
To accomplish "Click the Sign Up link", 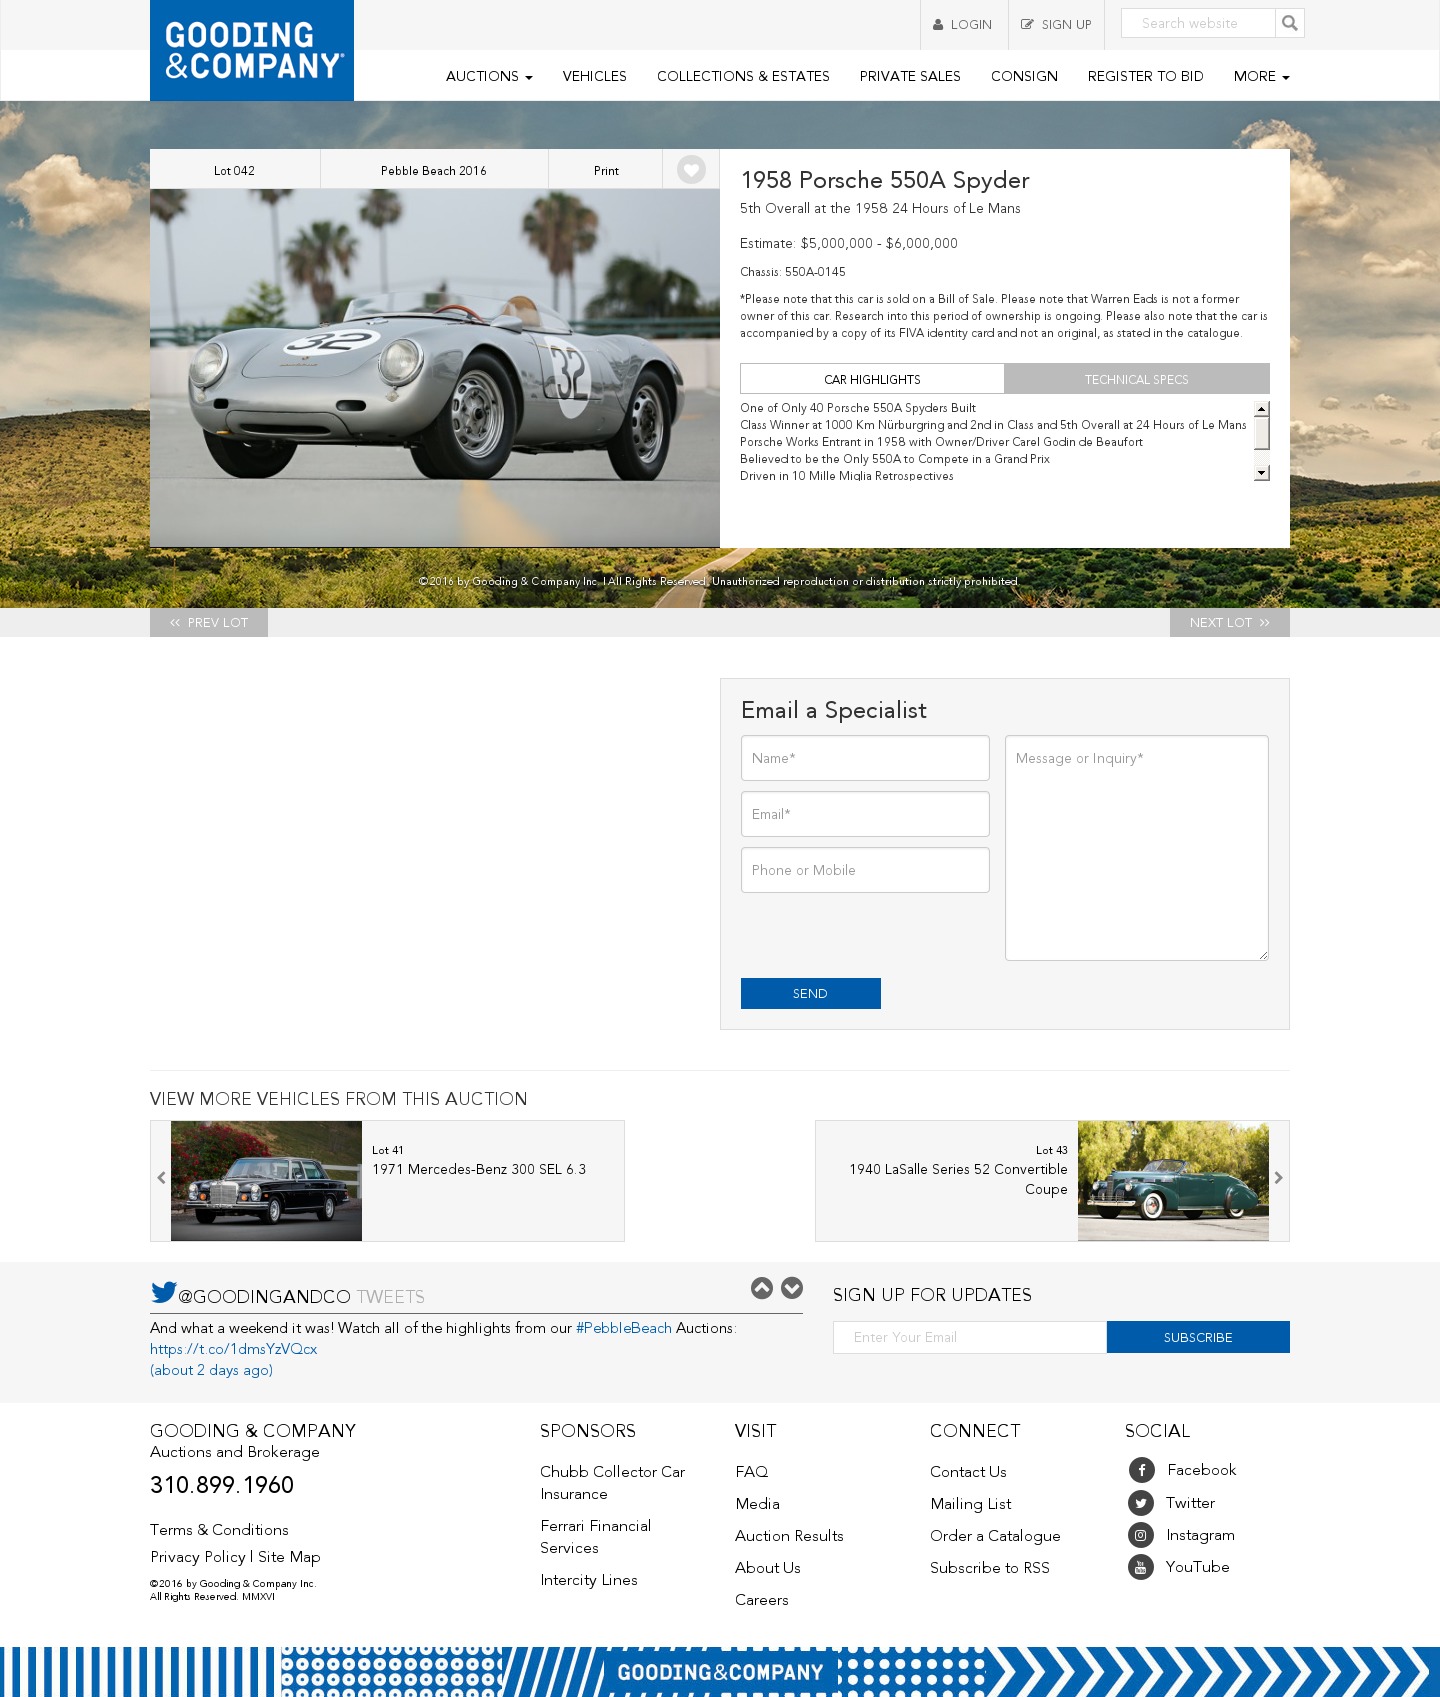I will coord(1056,24).
